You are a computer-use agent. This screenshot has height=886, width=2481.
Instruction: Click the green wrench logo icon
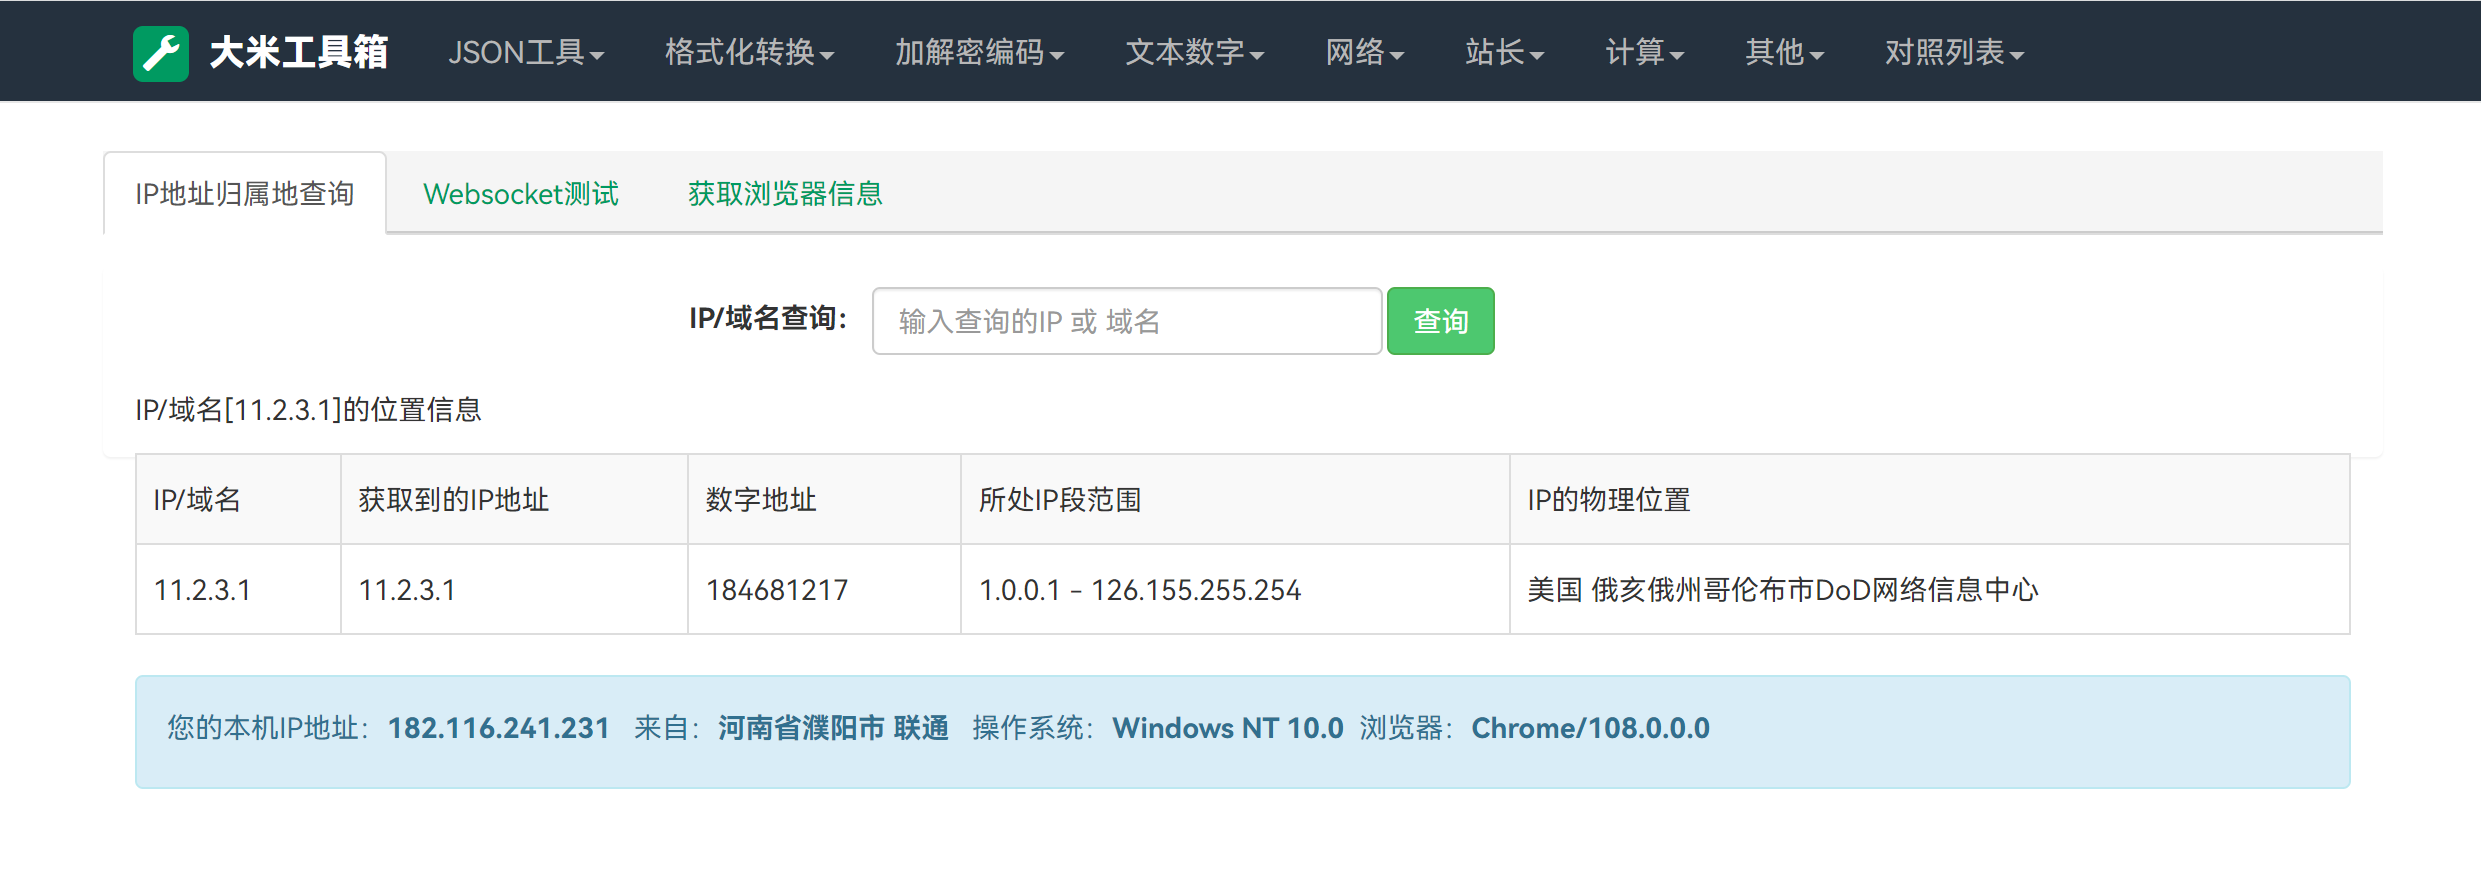pyautogui.click(x=160, y=53)
